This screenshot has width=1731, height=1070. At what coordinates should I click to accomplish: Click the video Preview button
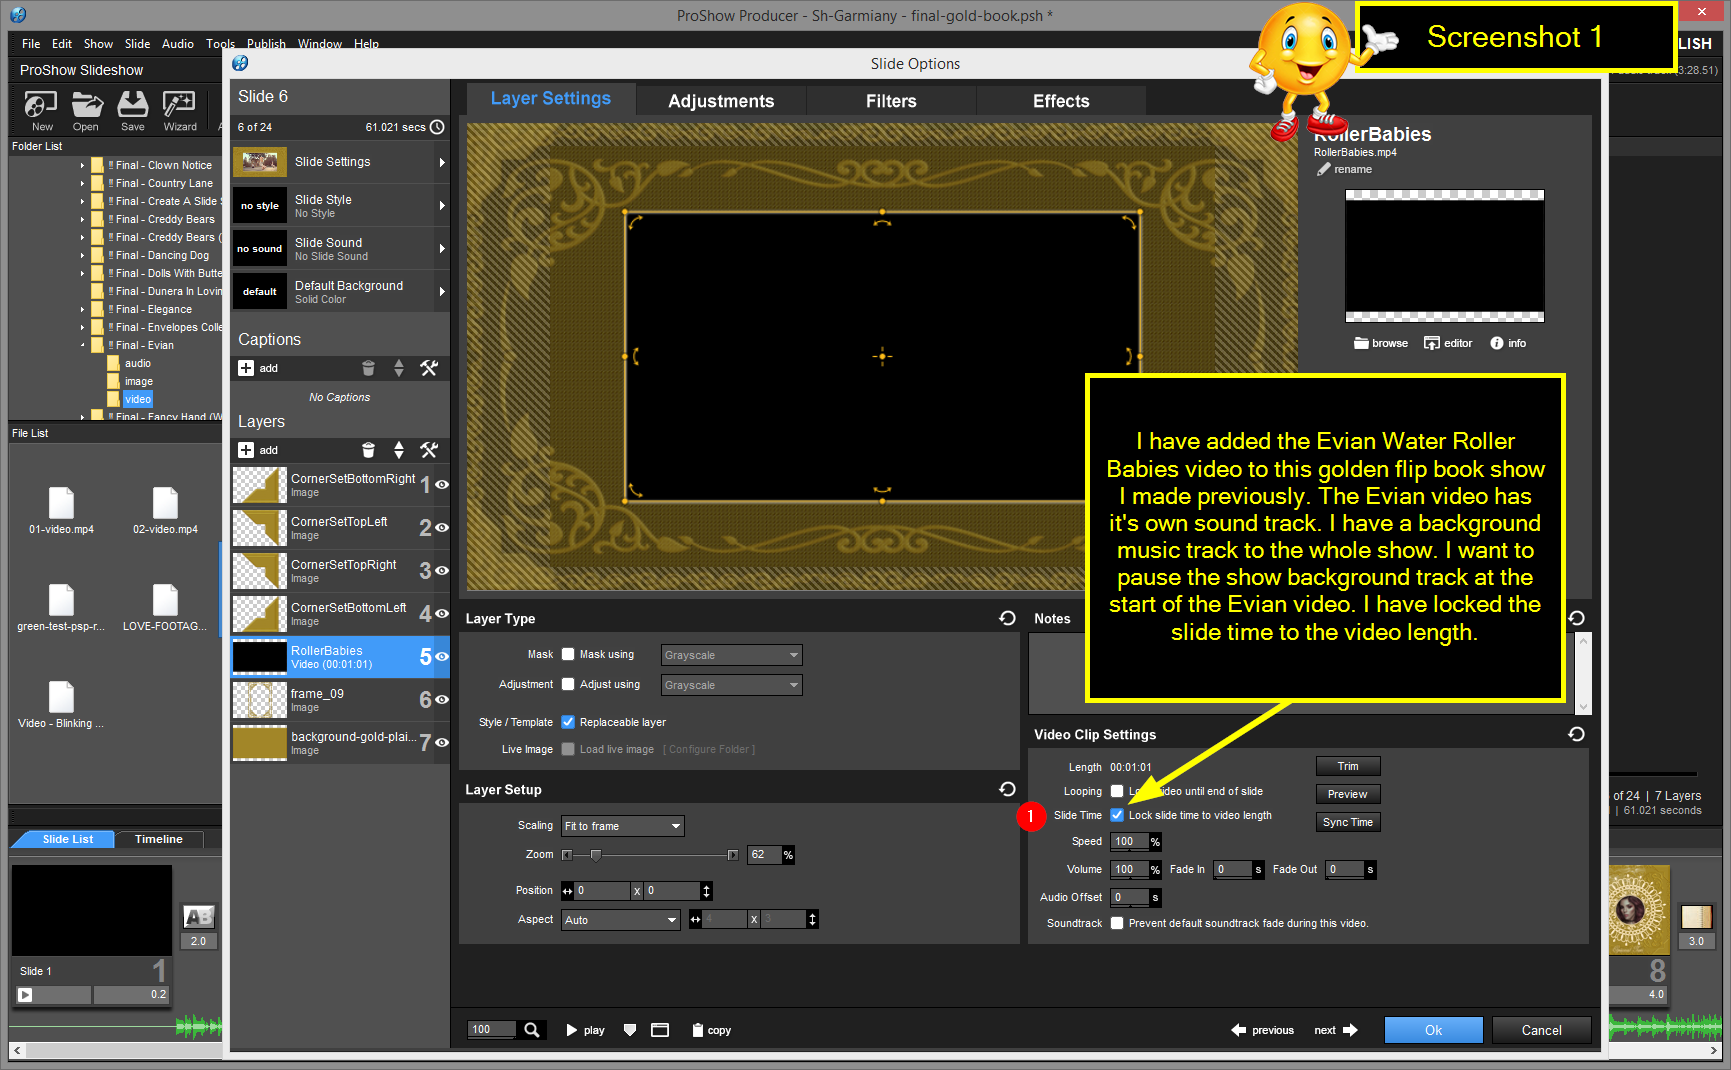1348,794
